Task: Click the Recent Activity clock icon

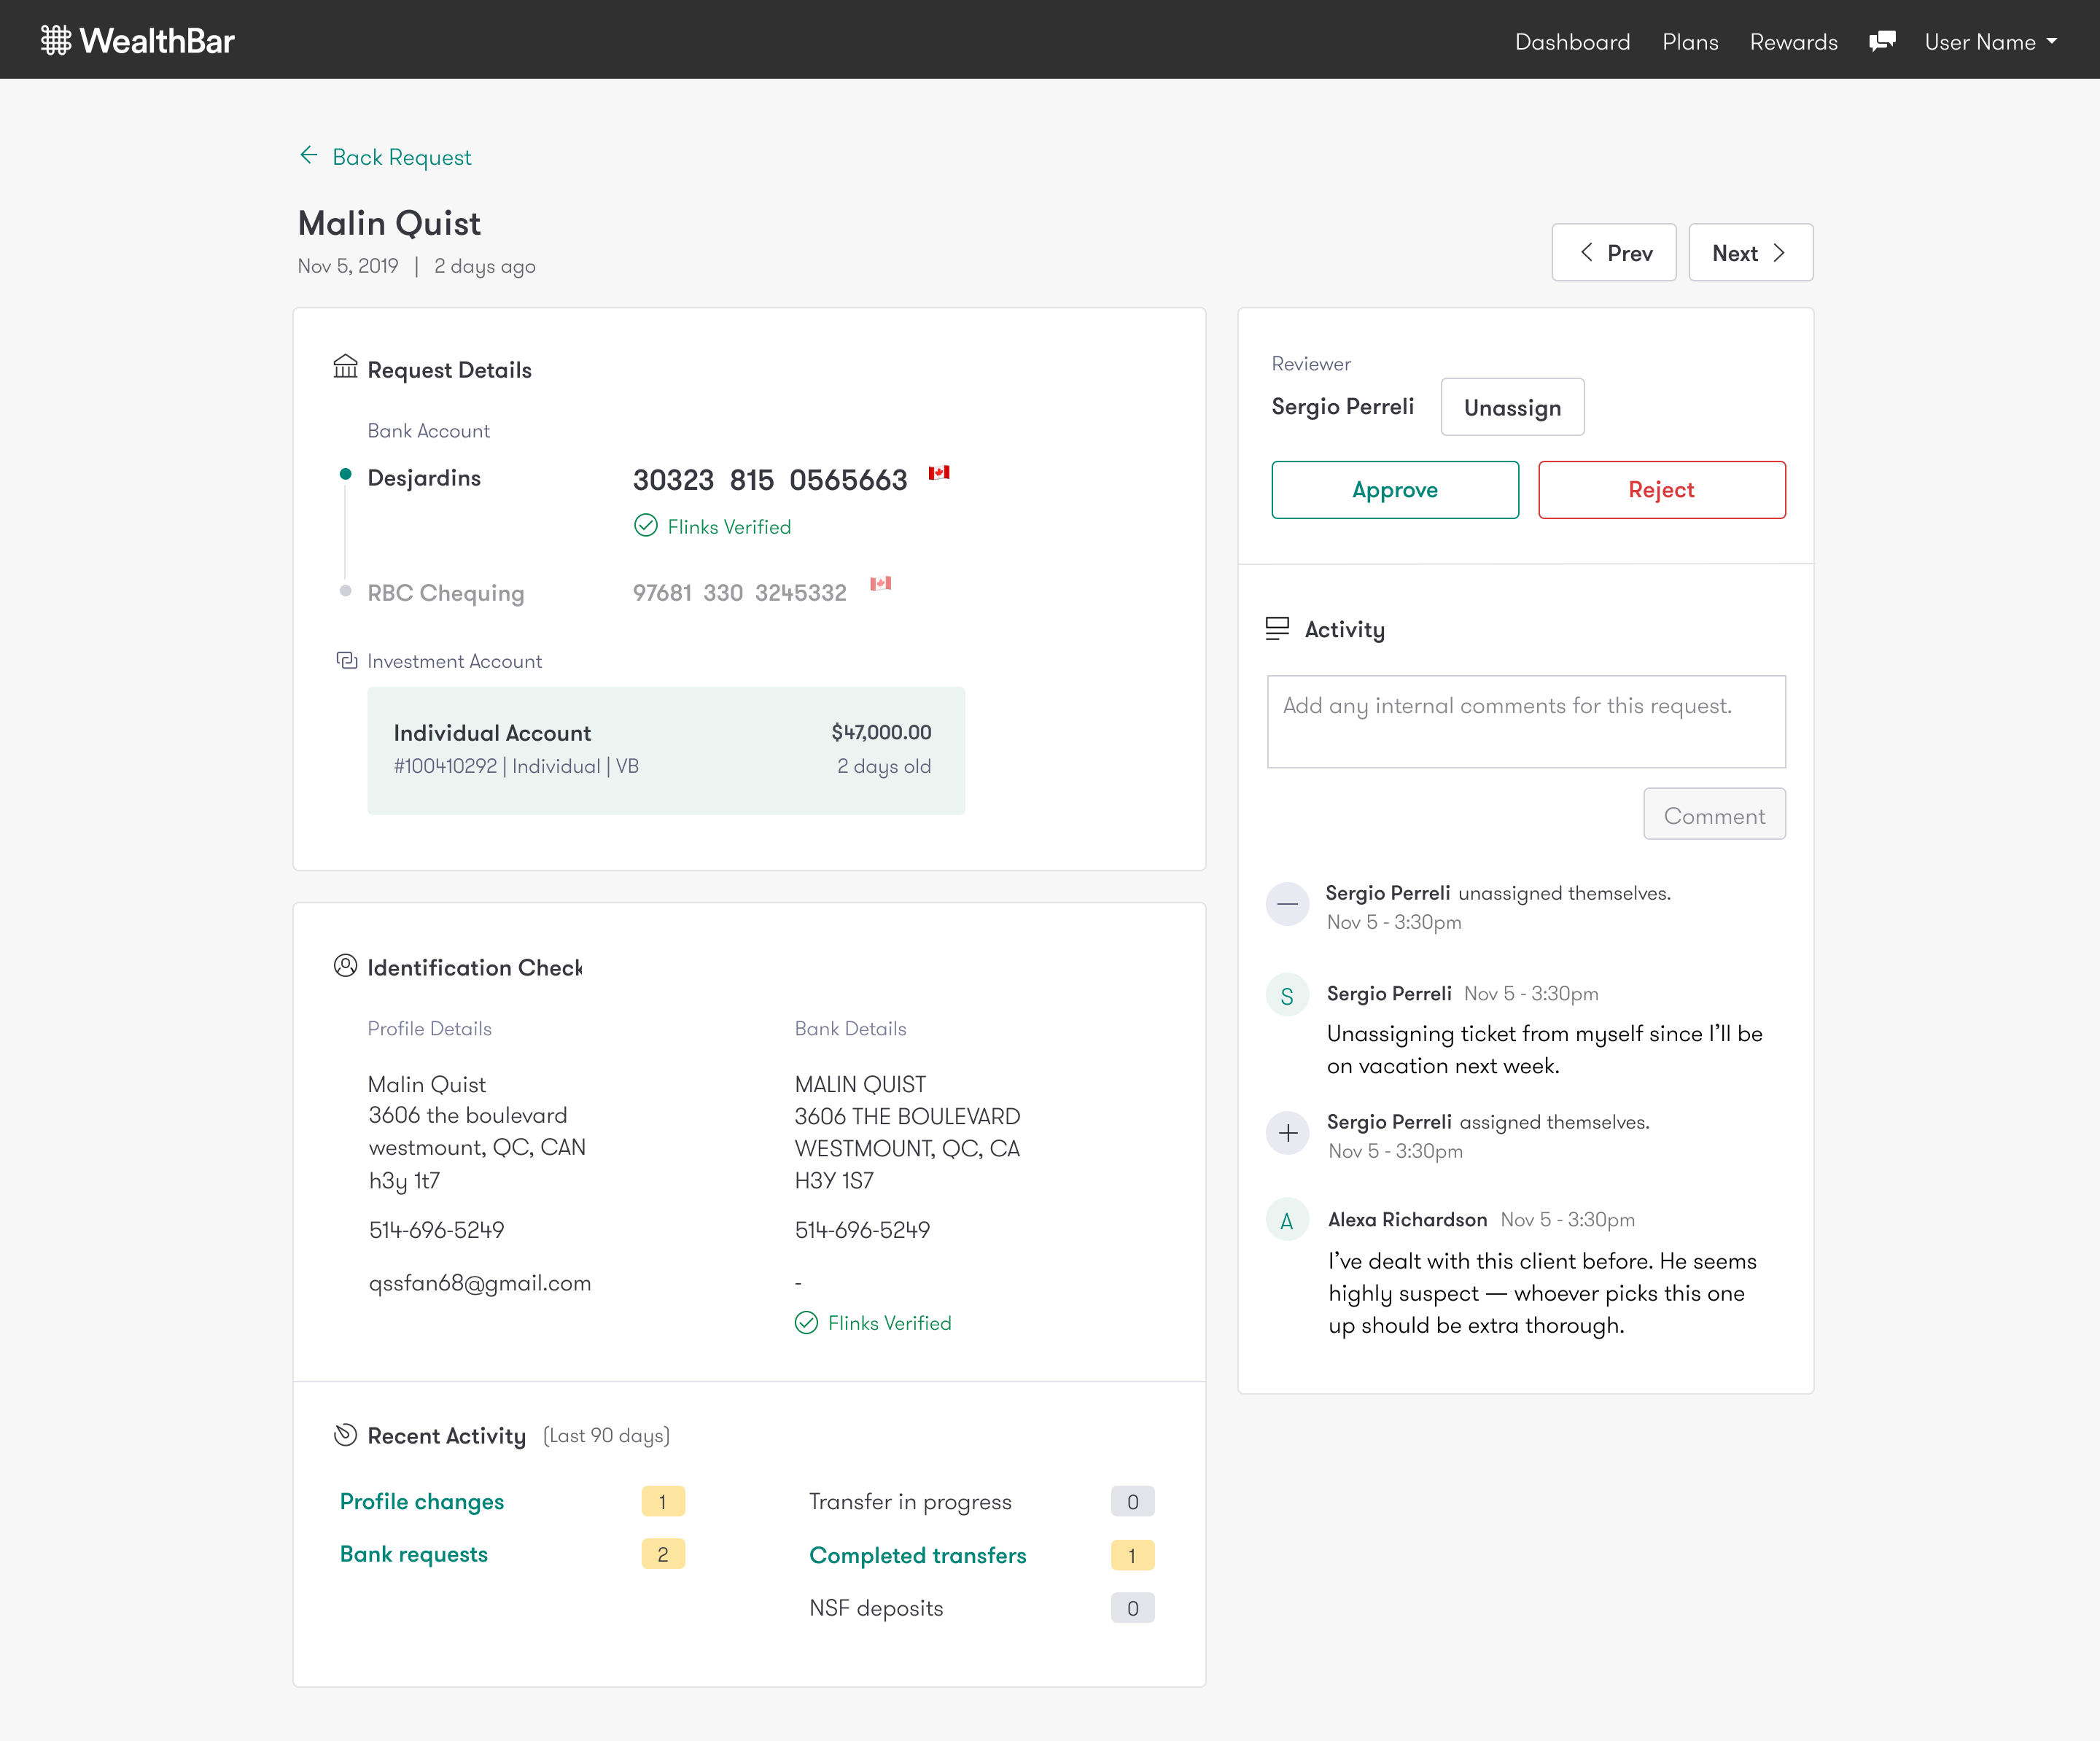Action: 345,1435
